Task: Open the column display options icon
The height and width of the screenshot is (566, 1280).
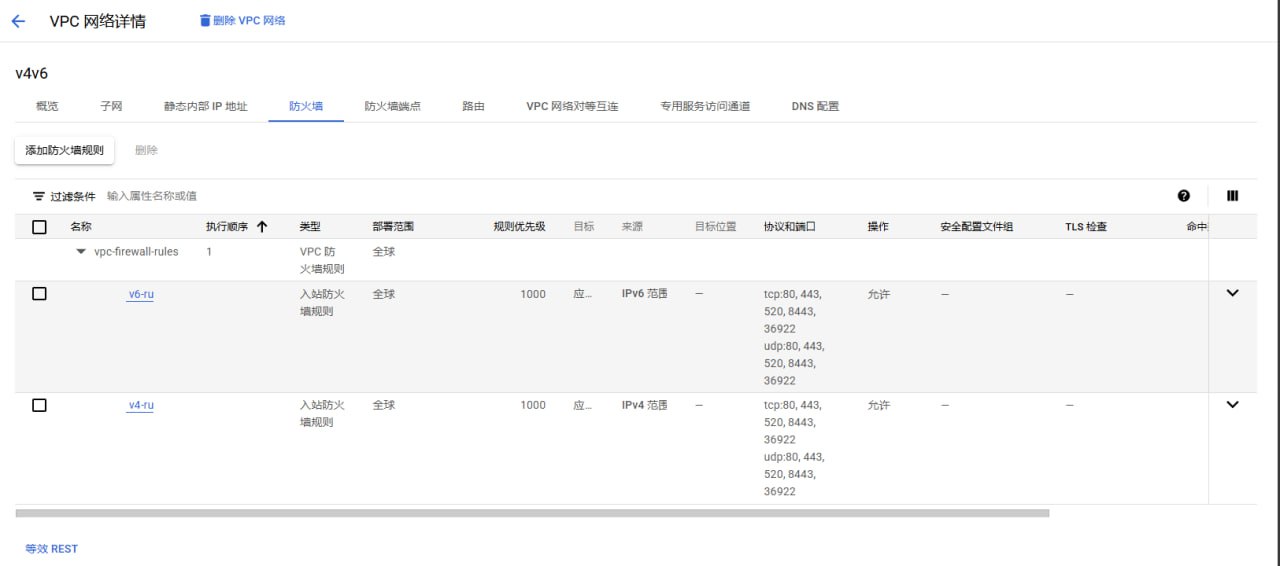Action: point(1232,196)
